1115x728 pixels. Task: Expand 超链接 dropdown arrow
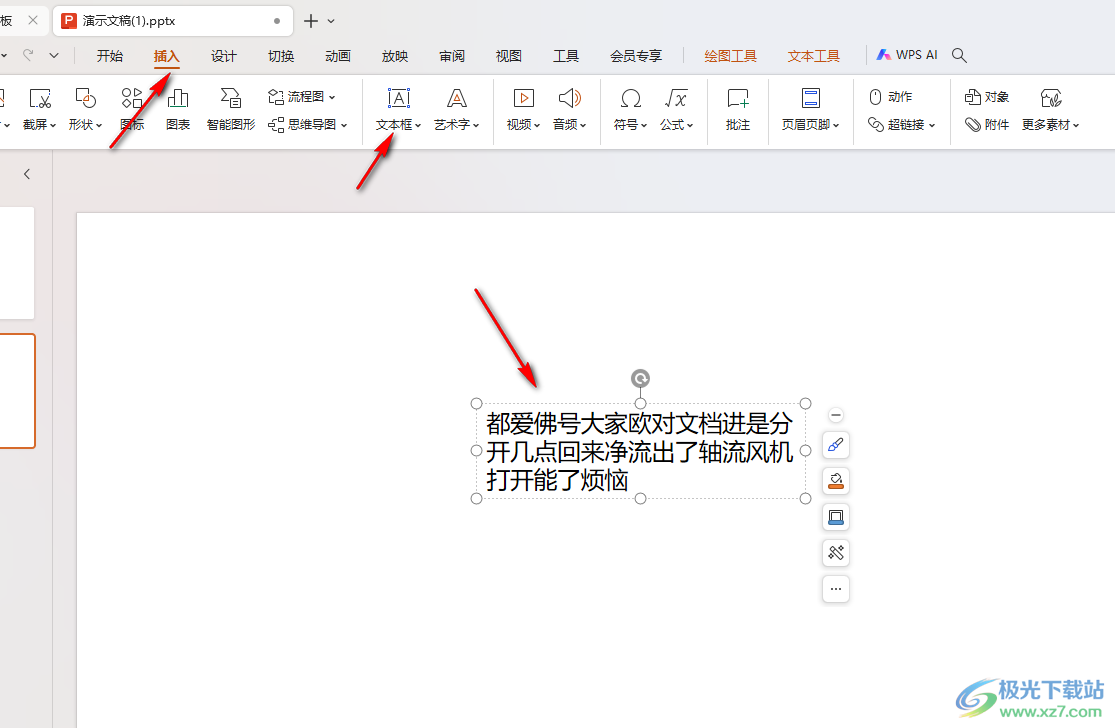pyautogui.click(x=932, y=125)
